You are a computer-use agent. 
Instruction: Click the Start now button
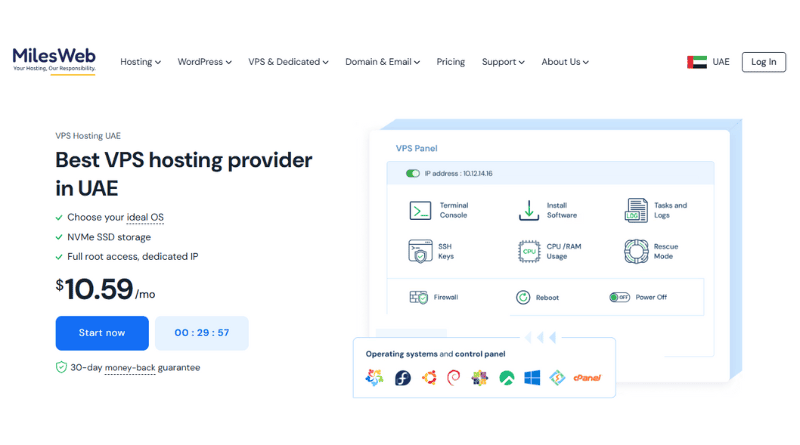pos(102,333)
